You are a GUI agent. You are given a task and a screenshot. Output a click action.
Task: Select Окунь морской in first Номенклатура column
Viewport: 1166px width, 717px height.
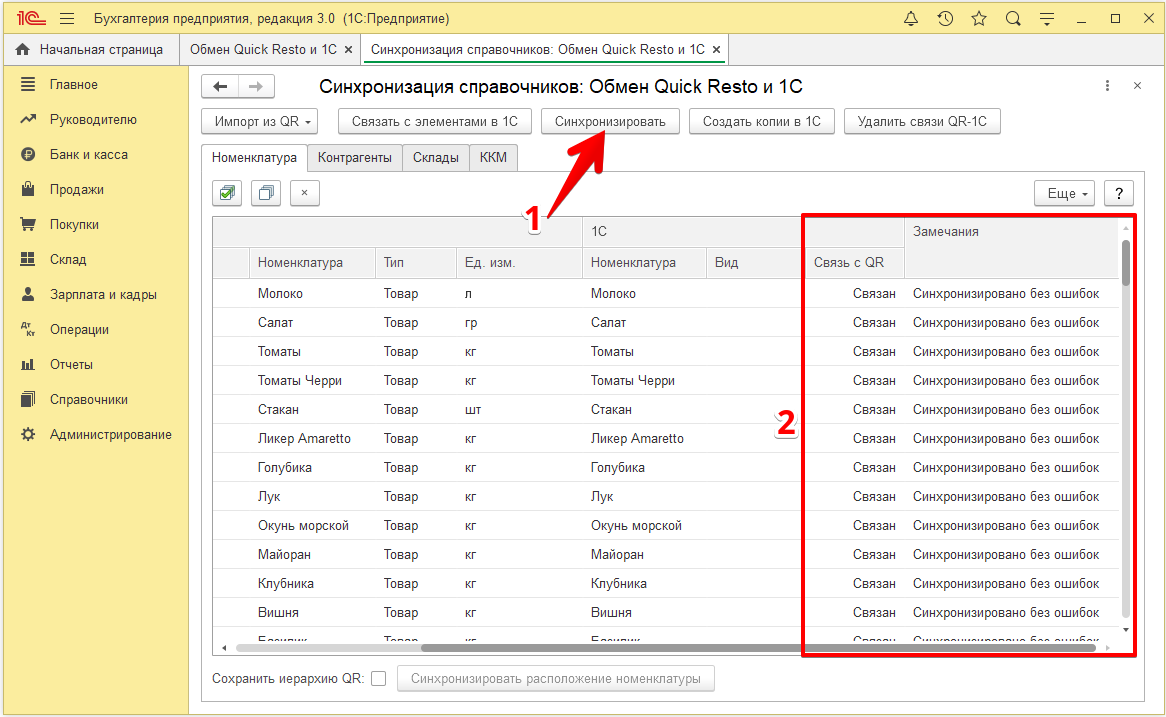click(303, 526)
